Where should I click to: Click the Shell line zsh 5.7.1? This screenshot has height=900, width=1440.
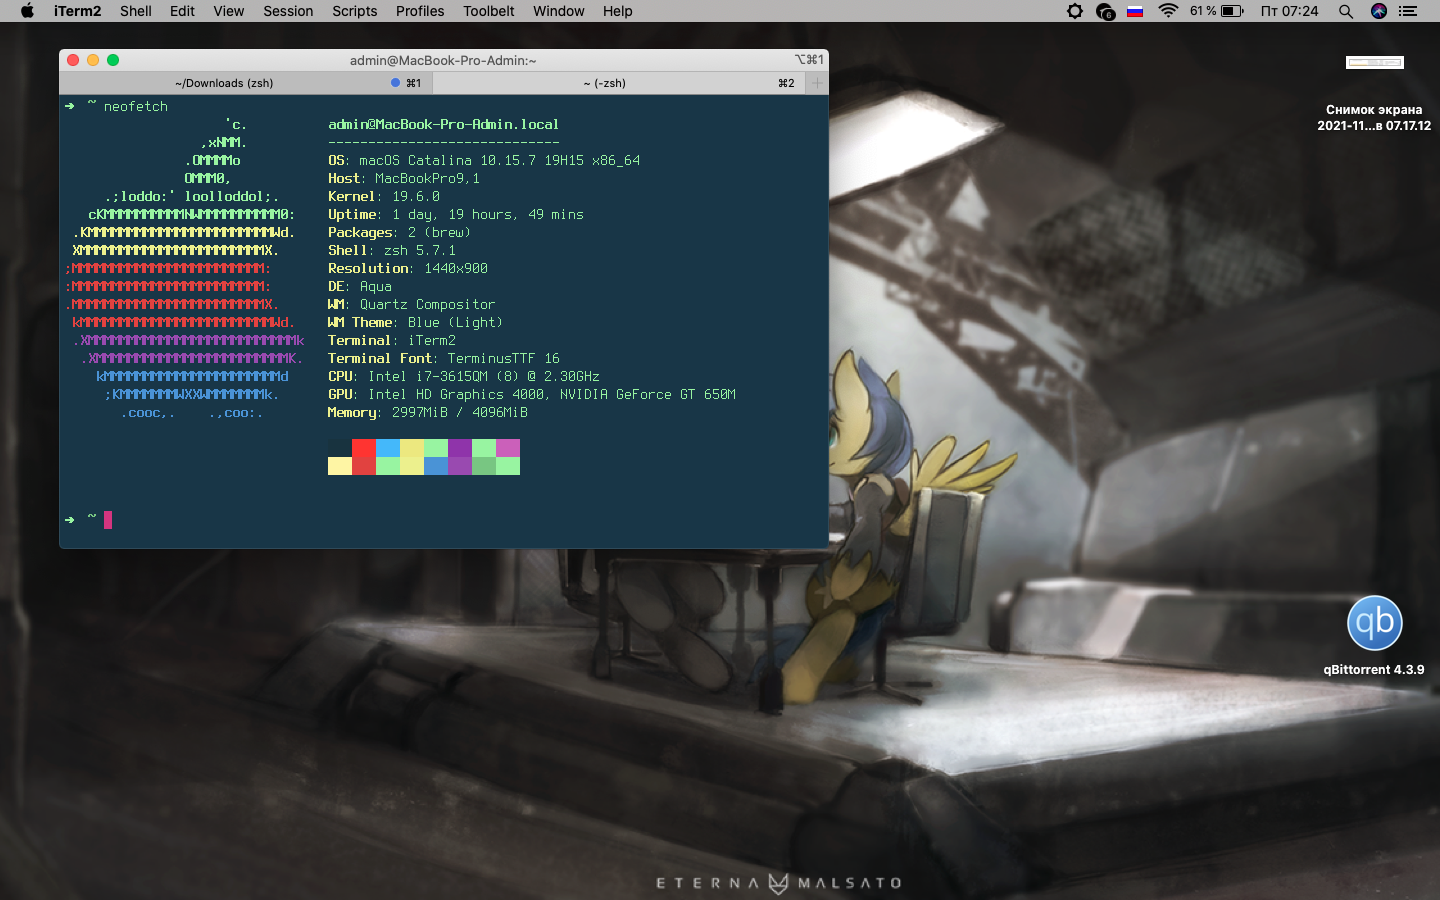point(392,250)
